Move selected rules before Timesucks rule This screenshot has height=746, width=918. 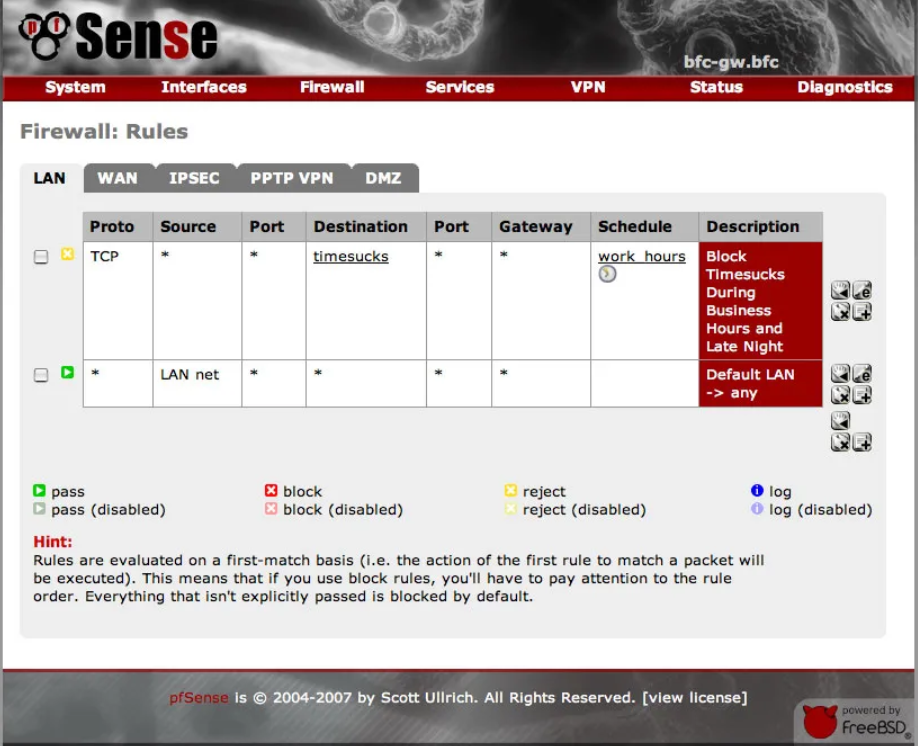pos(841,290)
